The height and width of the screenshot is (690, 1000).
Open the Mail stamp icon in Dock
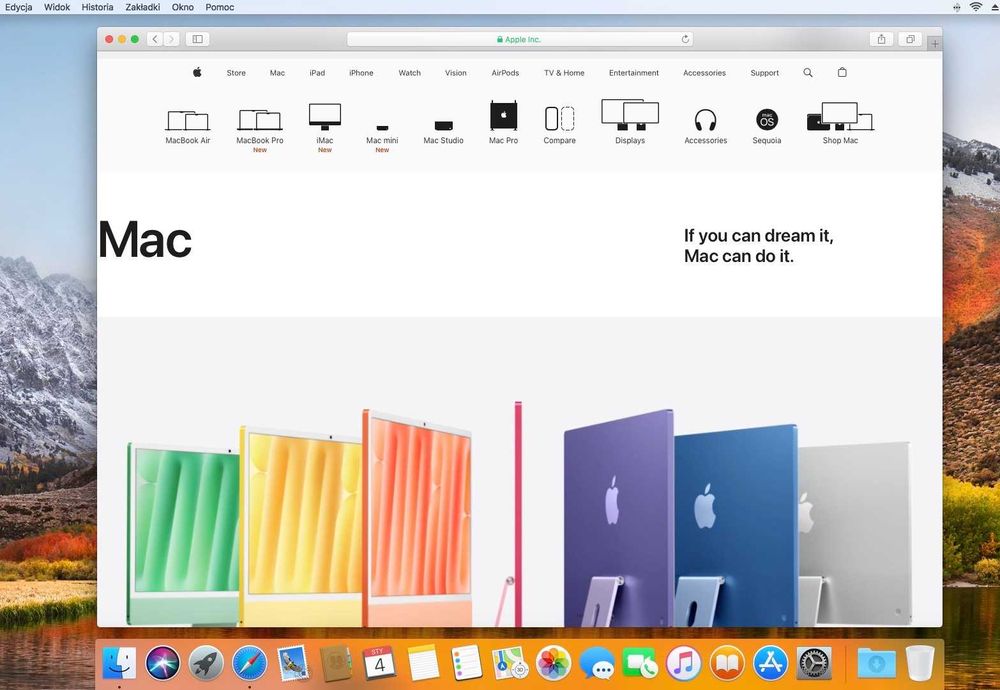(293, 663)
